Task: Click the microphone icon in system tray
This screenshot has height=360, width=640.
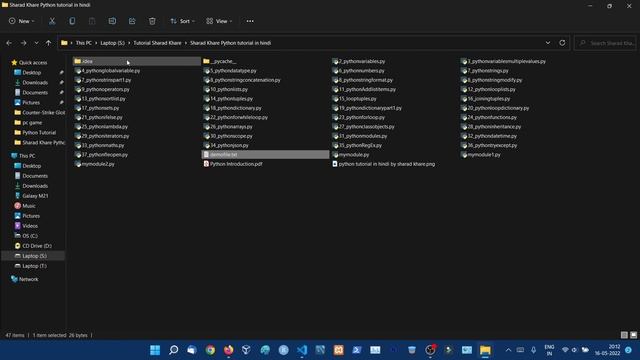Action: point(533,350)
